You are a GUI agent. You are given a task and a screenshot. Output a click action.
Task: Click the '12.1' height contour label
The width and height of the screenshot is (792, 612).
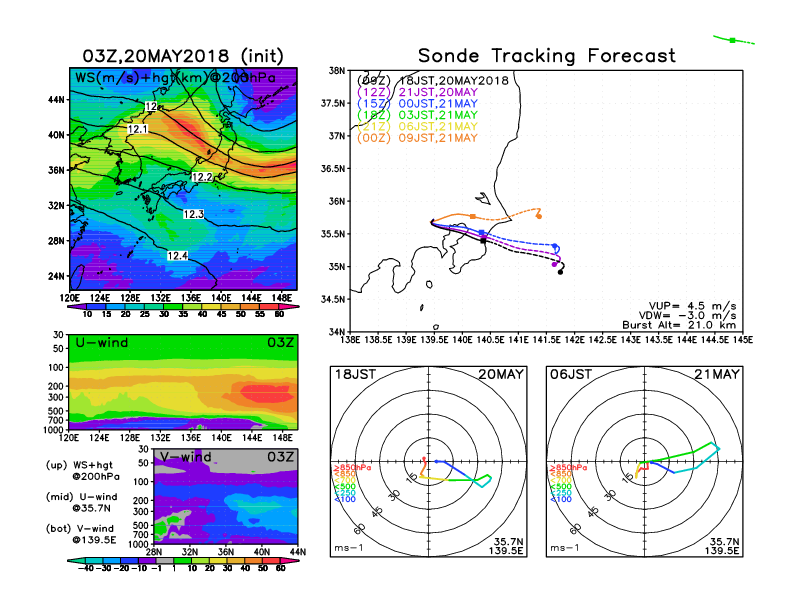(x=137, y=129)
